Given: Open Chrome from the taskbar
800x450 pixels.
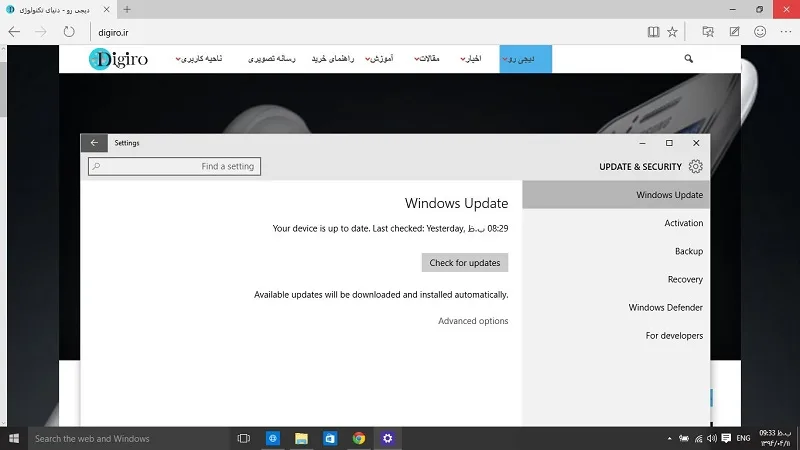Looking at the screenshot, I should pyautogui.click(x=359, y=438).
